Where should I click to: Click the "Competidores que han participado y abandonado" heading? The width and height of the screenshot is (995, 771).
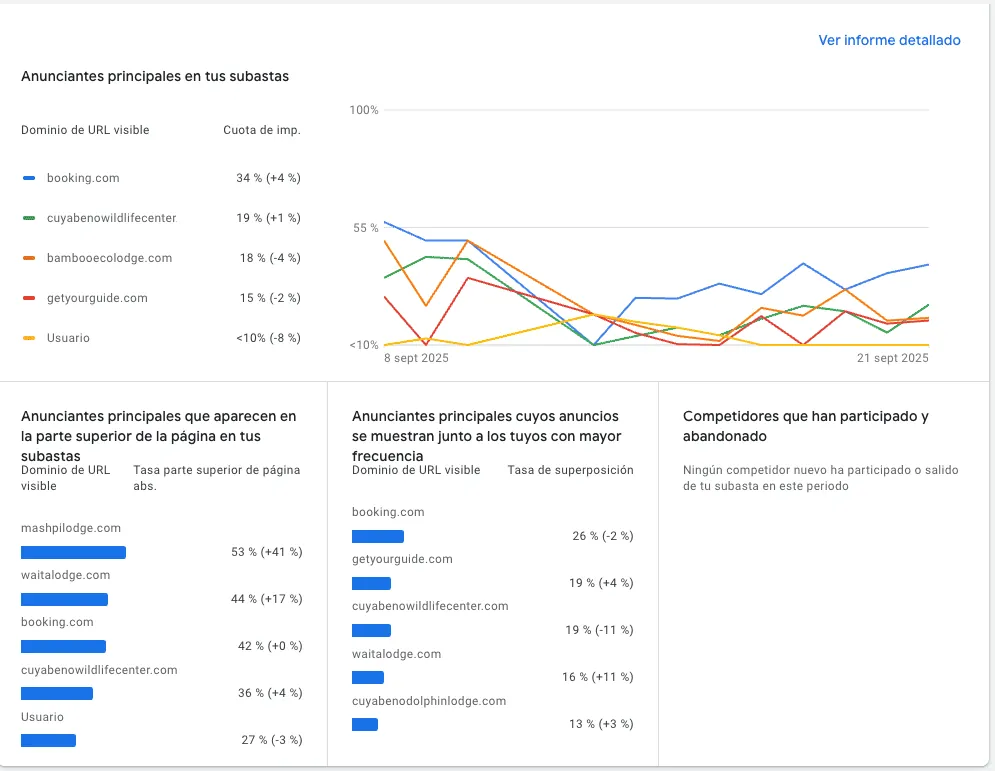tap(806, 426)
